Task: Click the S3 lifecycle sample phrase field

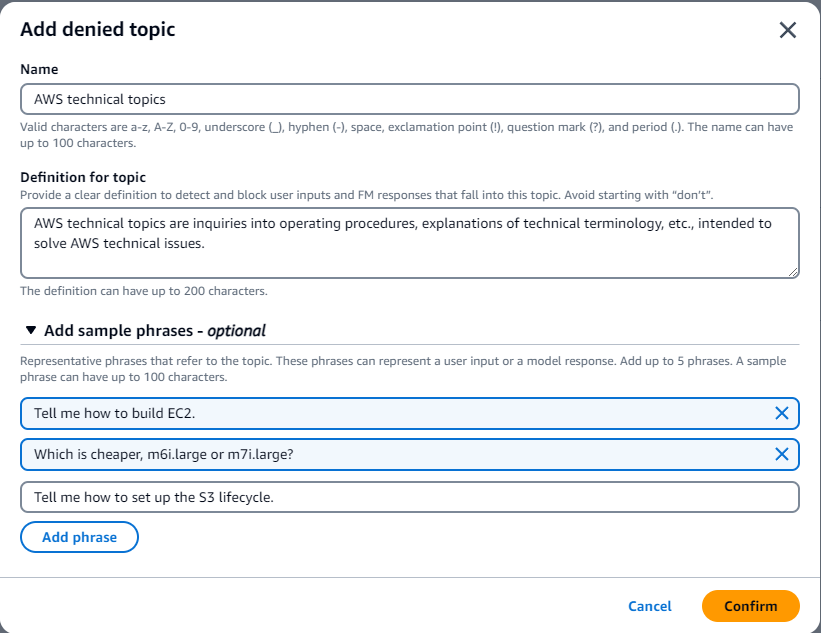Action: pos(409,497)
